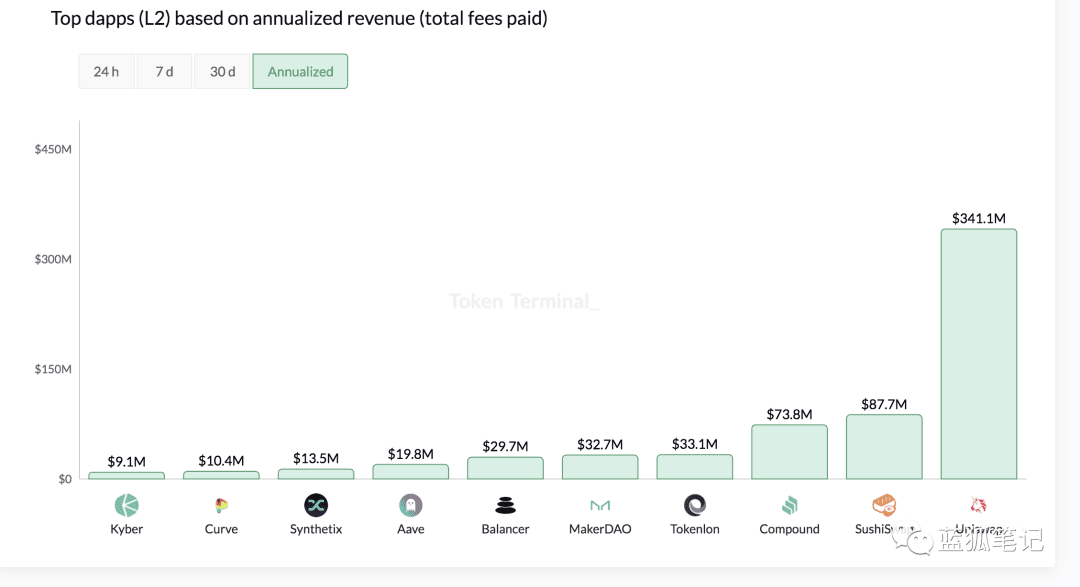This screenshot has height=587, width=1080.
Task: Click the Balancer bar in chart
Action: click(x=506, y=468)
